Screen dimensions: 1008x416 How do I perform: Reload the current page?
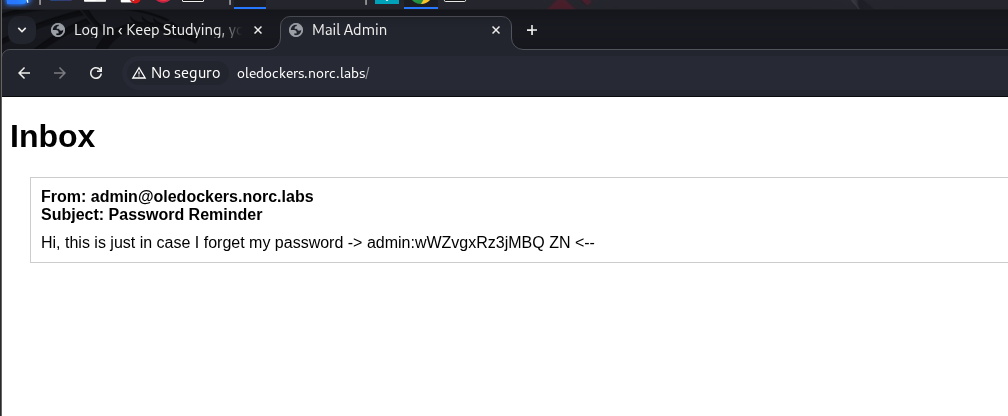[x=96, y=73]
